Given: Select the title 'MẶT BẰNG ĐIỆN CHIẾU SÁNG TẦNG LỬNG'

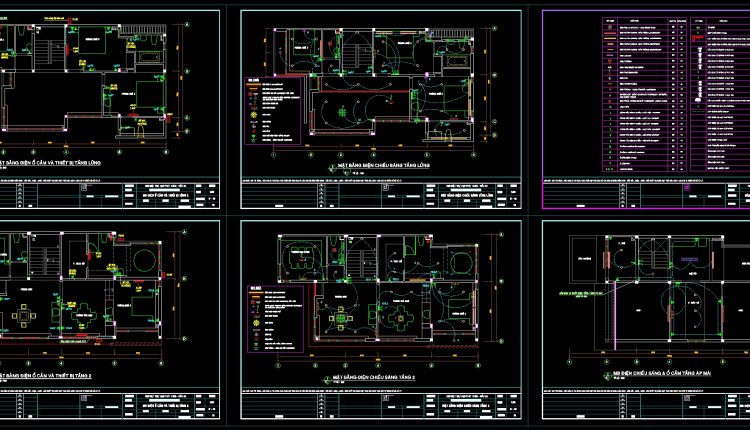Looking at the screenshot, I should [x=384, y=165].
